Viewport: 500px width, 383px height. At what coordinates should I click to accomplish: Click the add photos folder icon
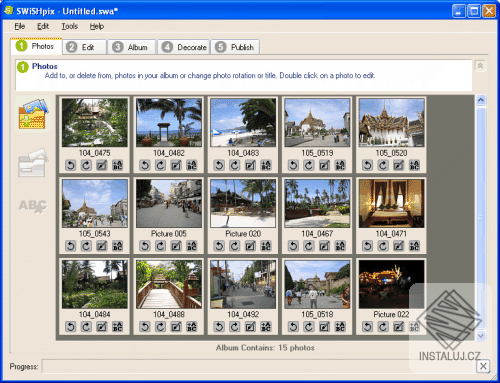[33, 114]
